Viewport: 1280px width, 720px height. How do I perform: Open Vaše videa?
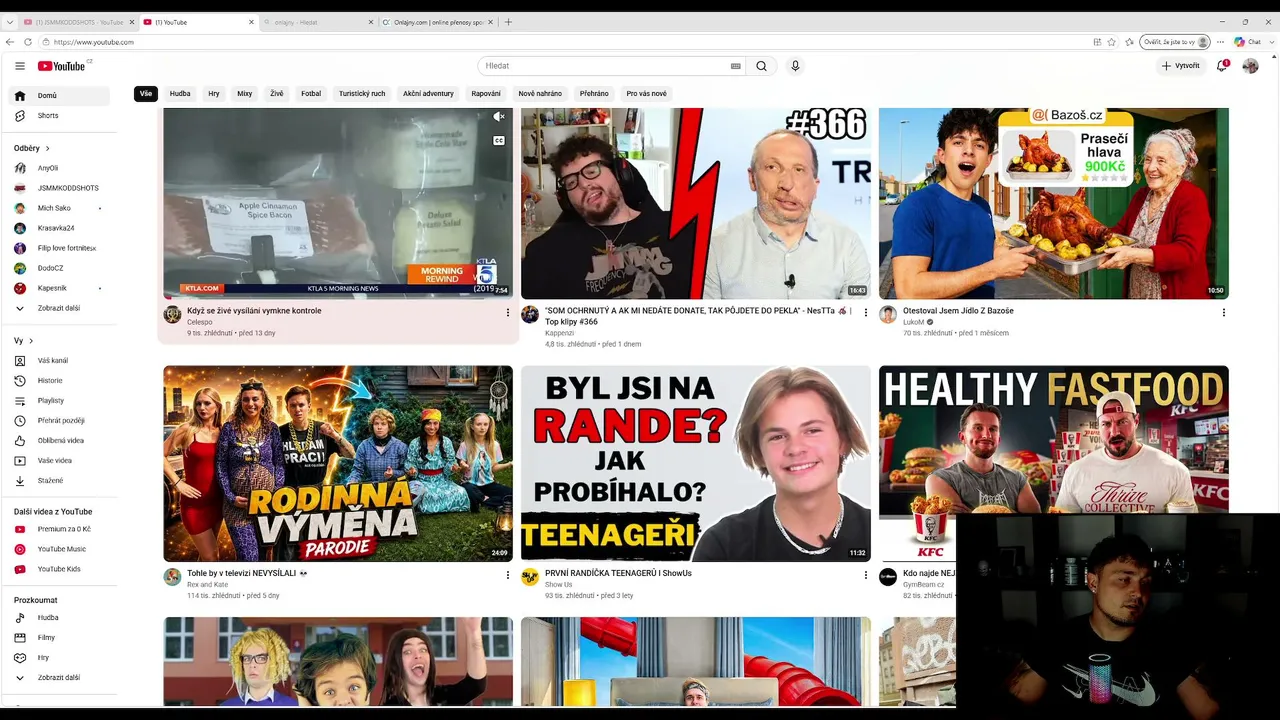(x=59, y=461)
